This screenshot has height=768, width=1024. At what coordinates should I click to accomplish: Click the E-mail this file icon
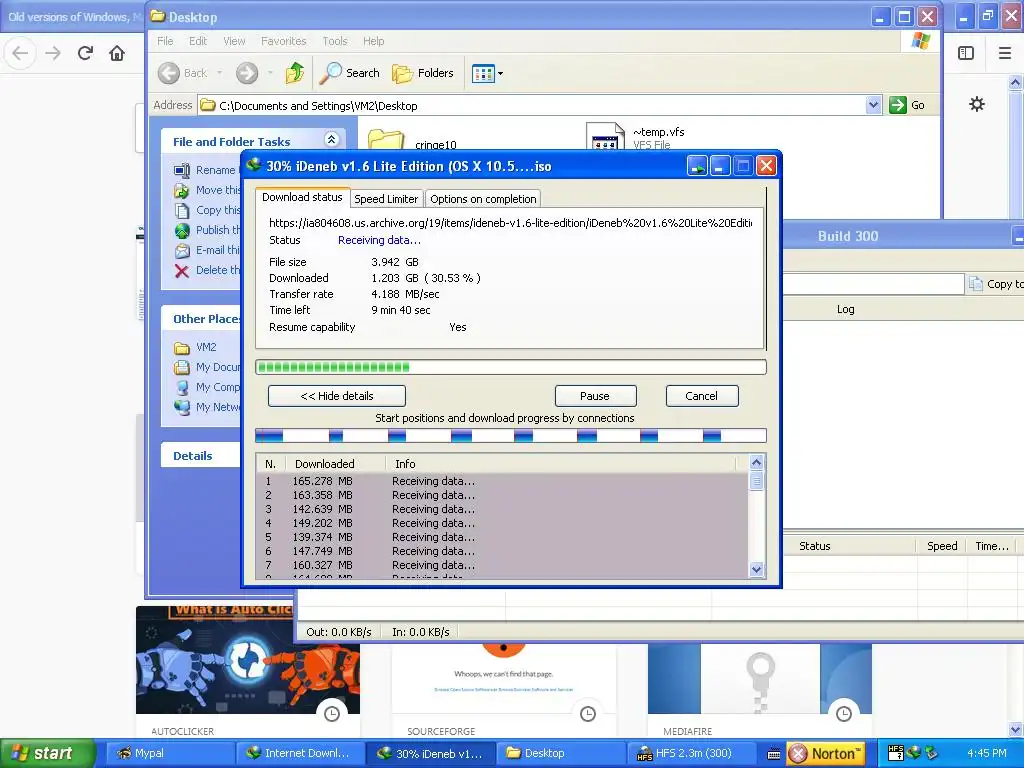click(x=182, y=250)
